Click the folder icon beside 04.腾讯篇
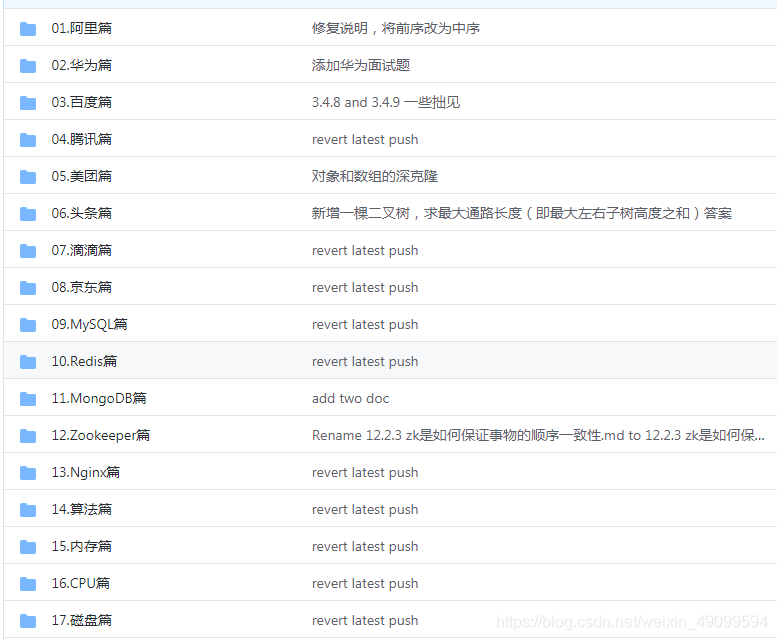 [x=28, y=140]
